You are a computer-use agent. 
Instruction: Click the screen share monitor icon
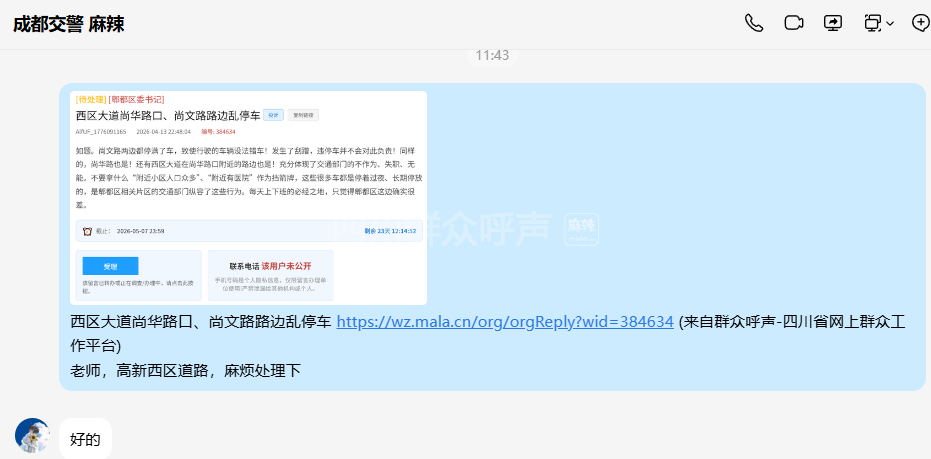(833, 23)
